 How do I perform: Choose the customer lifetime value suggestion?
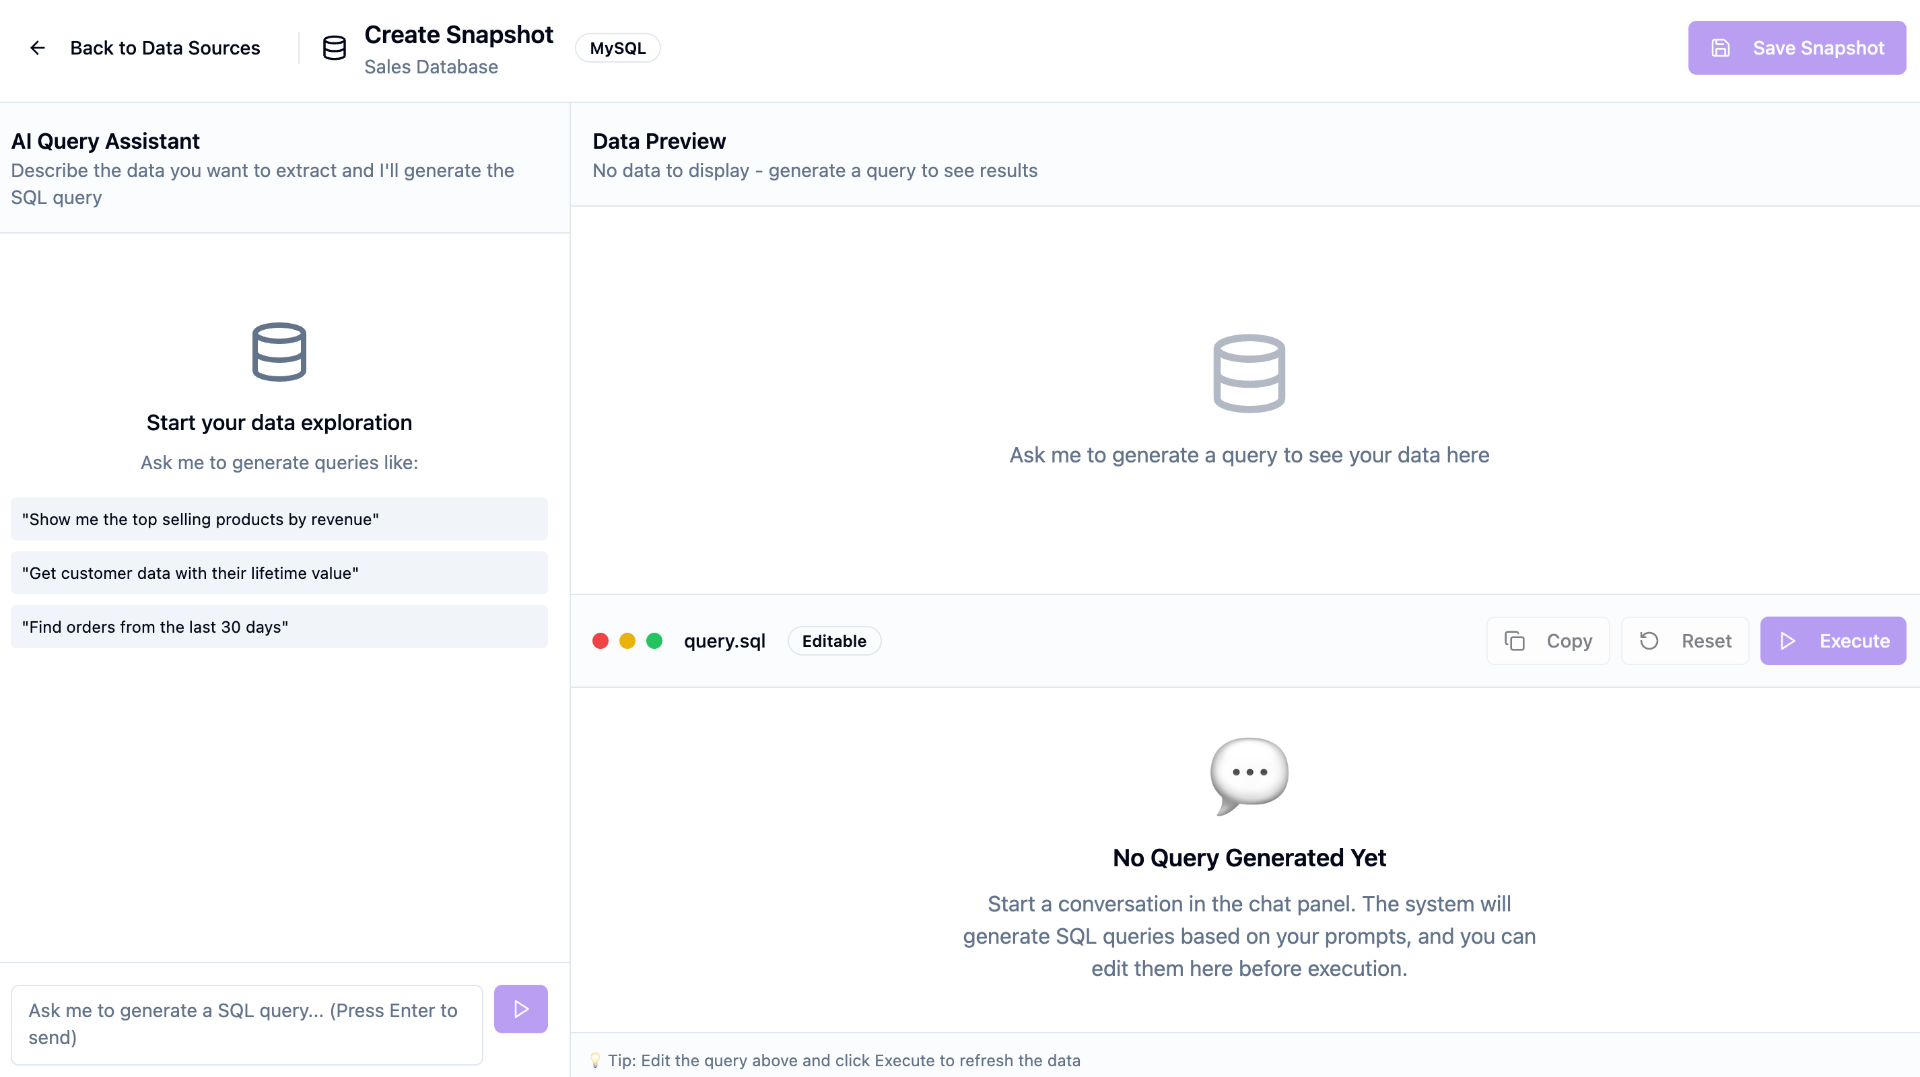click(x=279, y=573)
